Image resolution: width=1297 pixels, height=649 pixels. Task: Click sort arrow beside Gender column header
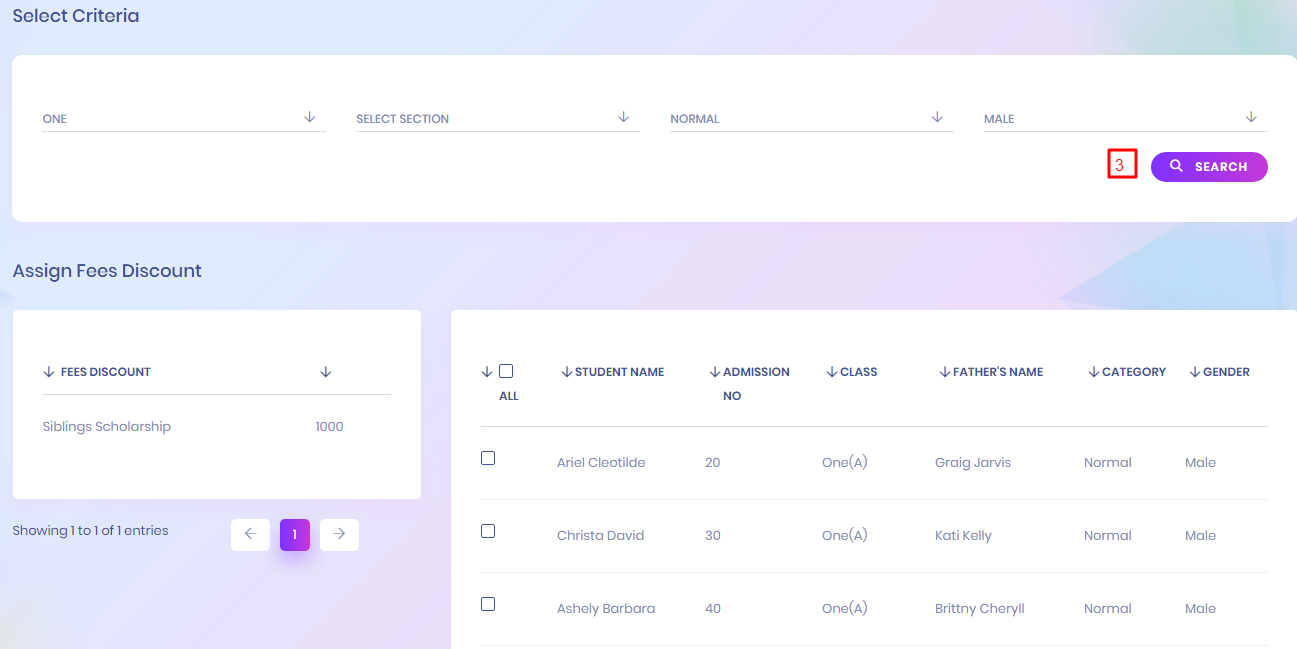(x=1194, y=372)
